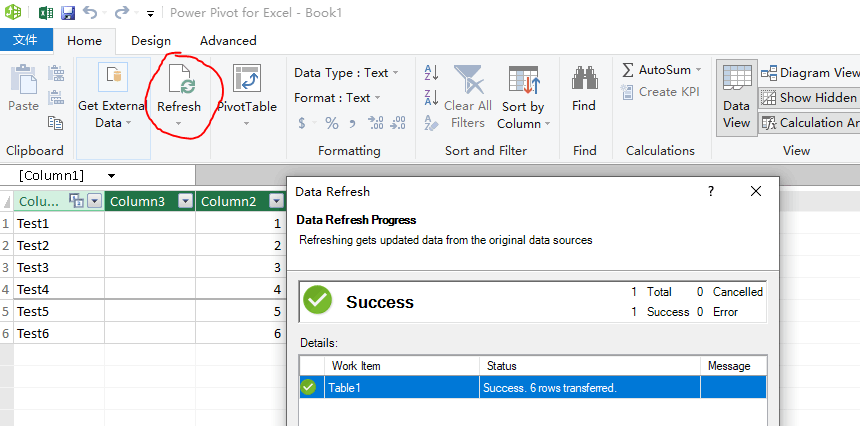
Task: Apply percentage format icon
Action: click(x=332, y=123)
